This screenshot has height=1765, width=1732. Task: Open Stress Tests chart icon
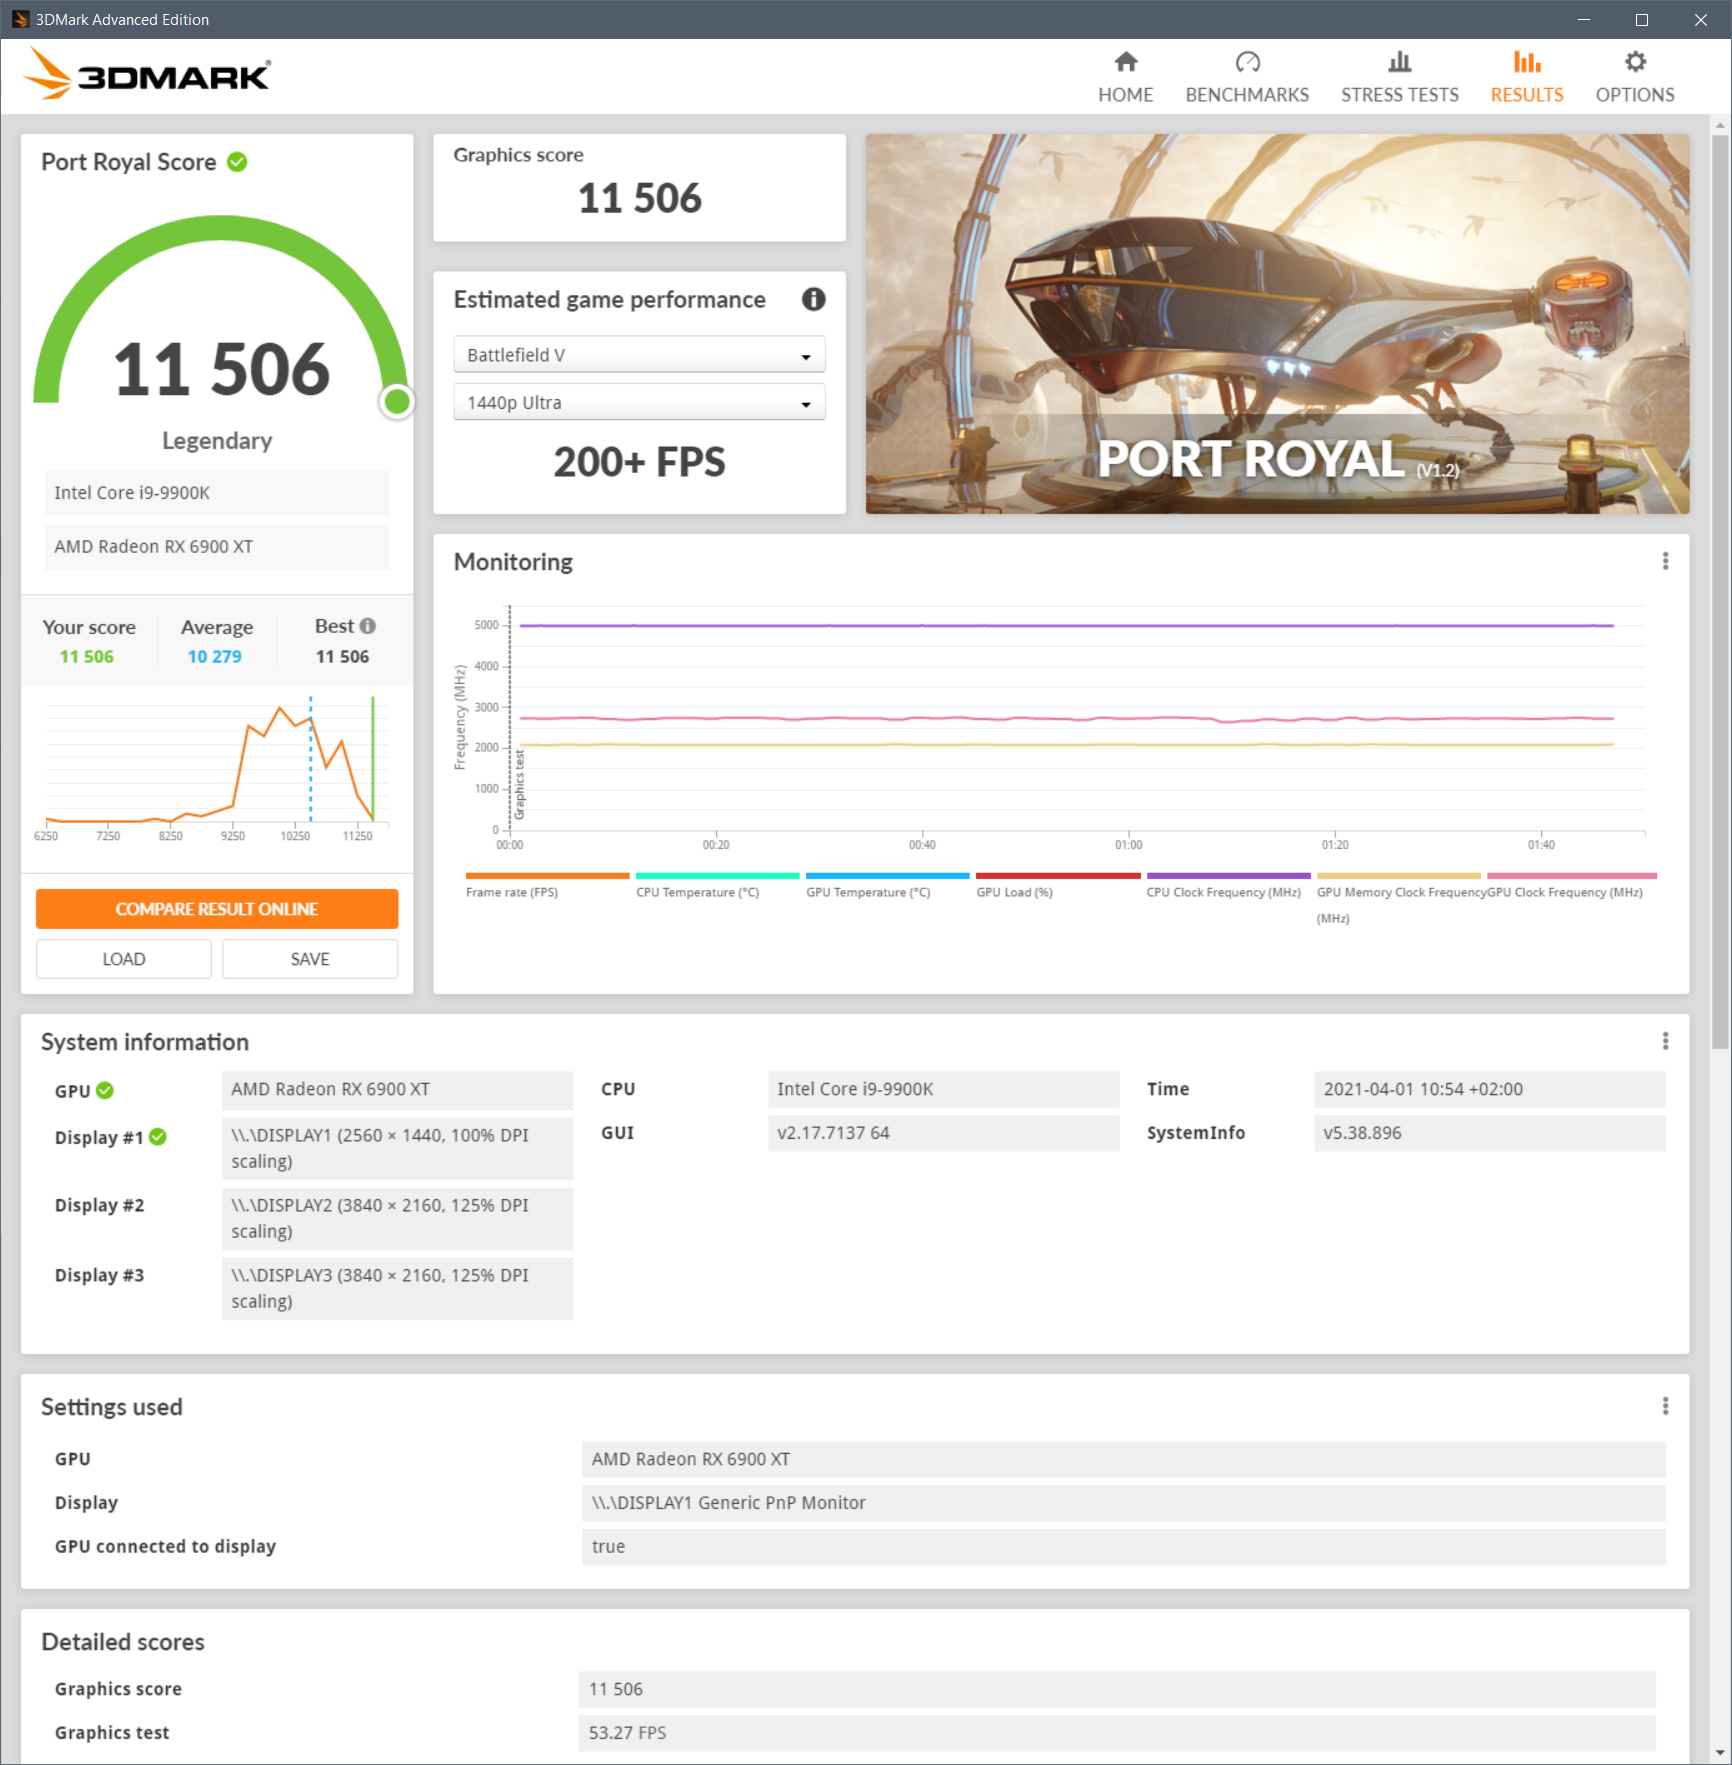pos(1399,62)
